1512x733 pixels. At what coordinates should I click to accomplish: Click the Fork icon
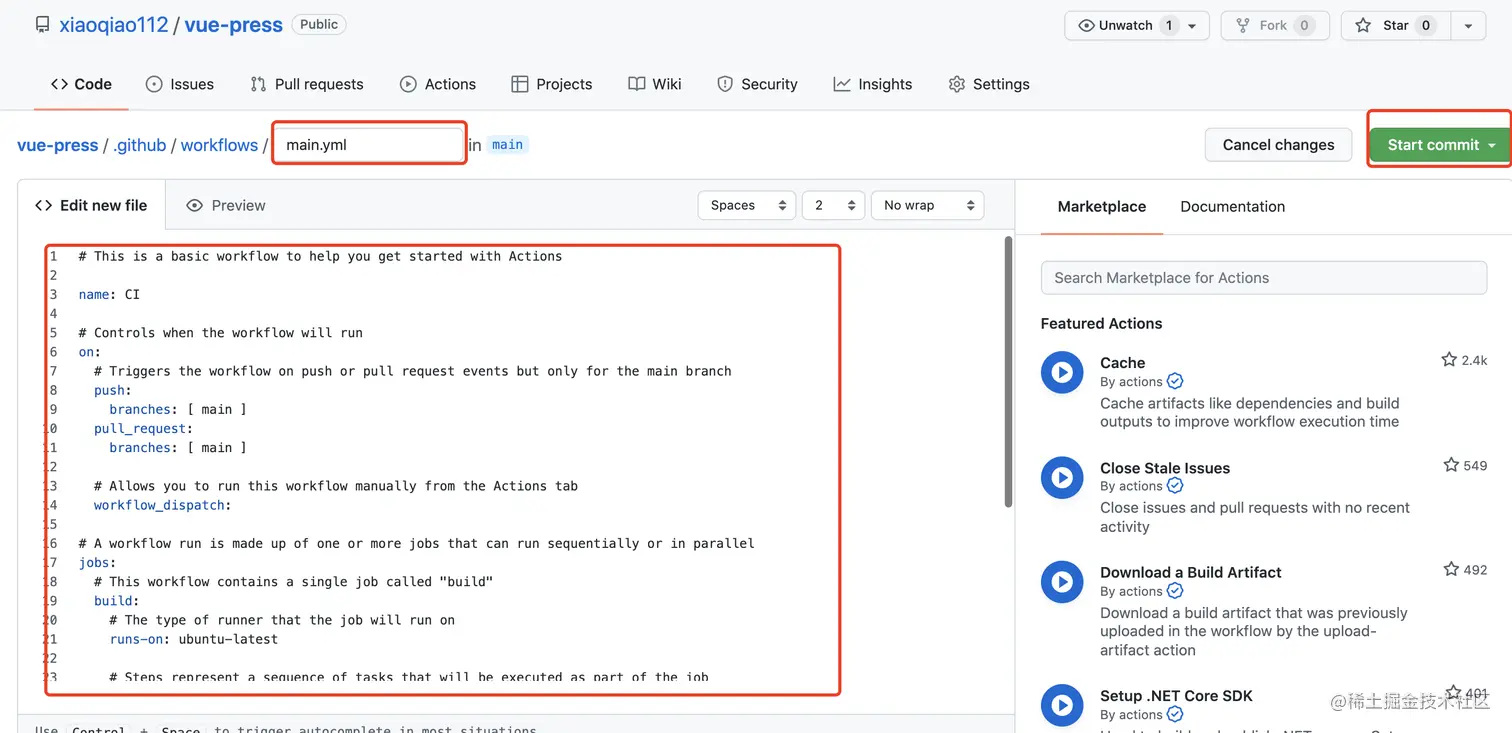point(1243,26)
